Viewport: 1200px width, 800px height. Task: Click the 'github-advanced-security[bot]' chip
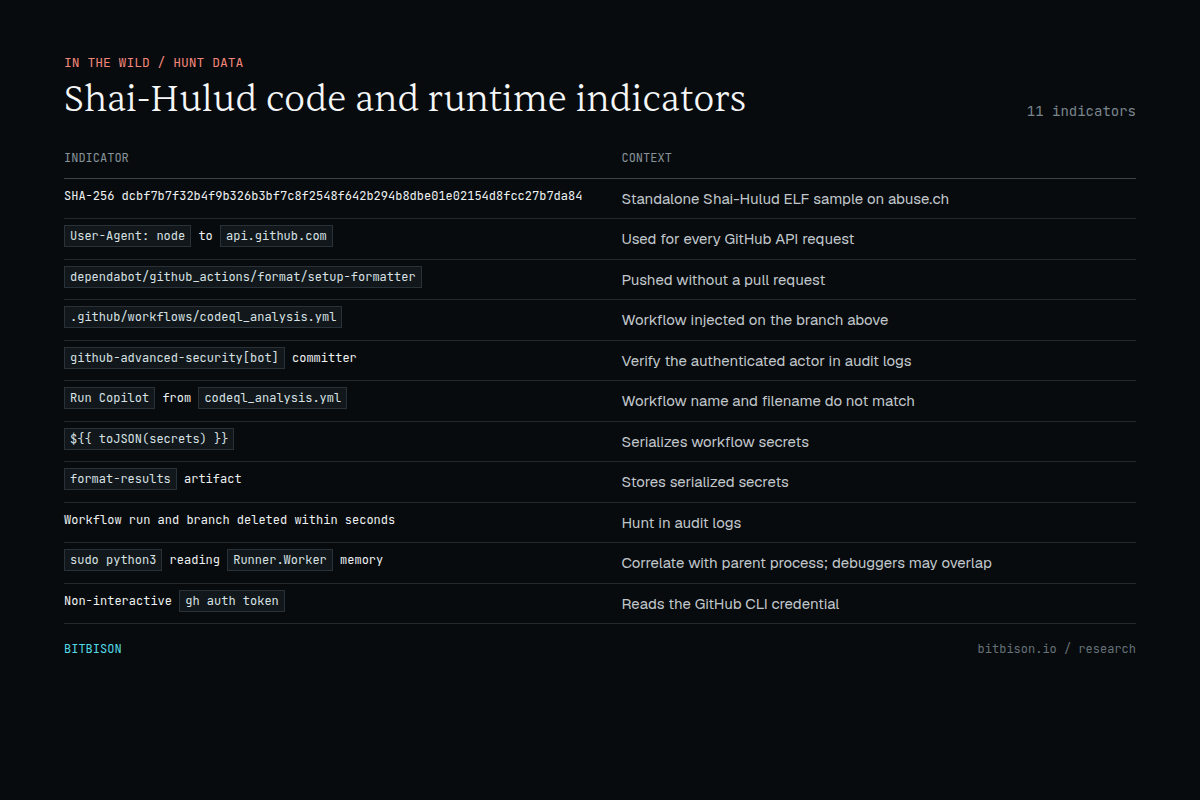click(x=174, y=357)
